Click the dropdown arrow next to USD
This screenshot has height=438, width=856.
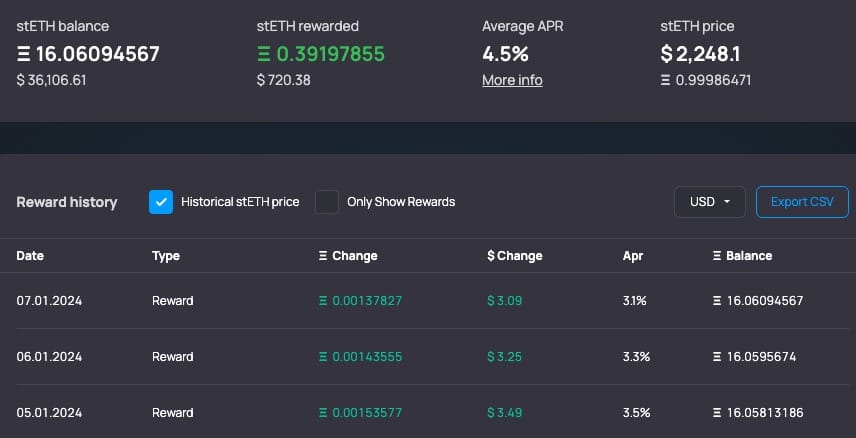[x=727, y=202]
